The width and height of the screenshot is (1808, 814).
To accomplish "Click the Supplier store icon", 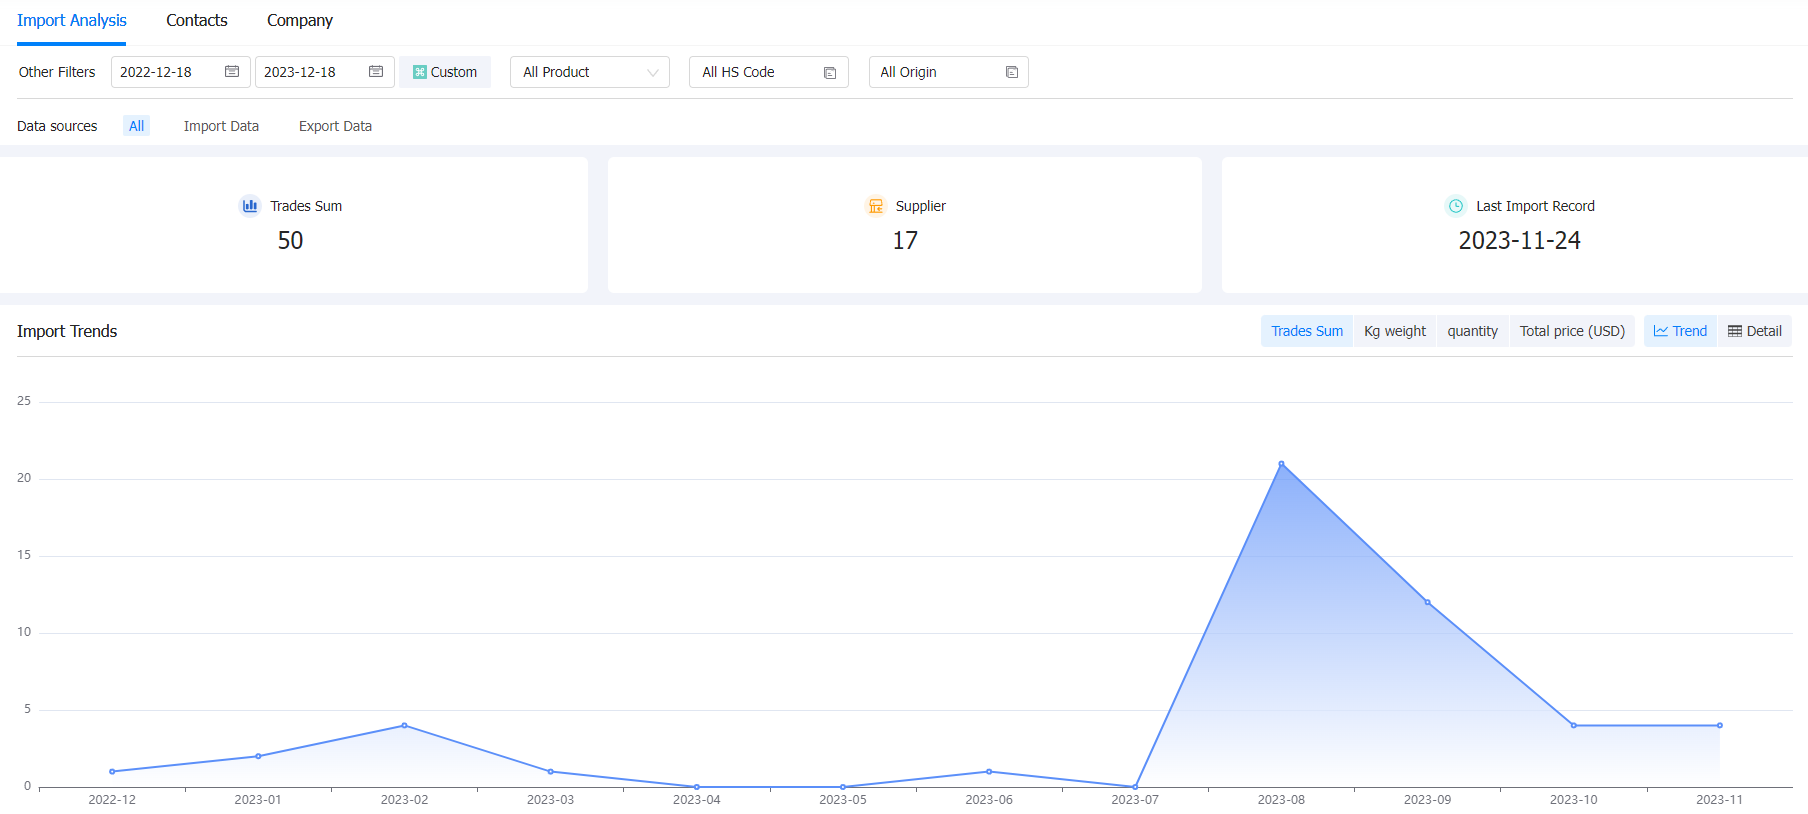I will [876, 206].
